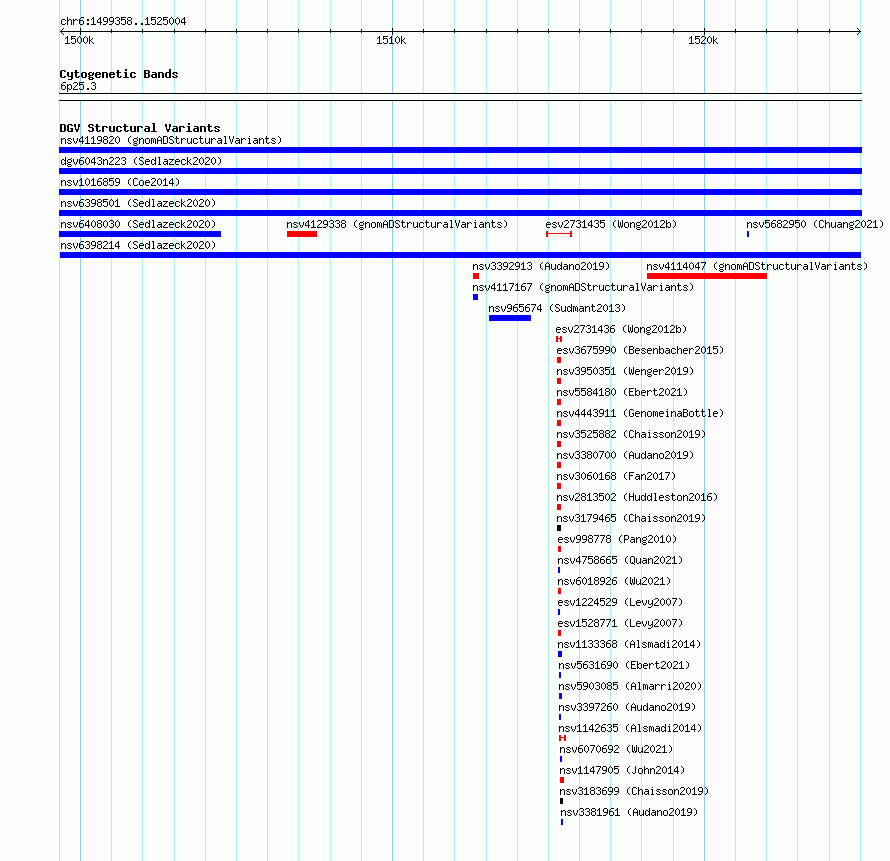Click the Cytogenetic Bands track title
Viewport: 890px width, 861px height.
point(119,74)
